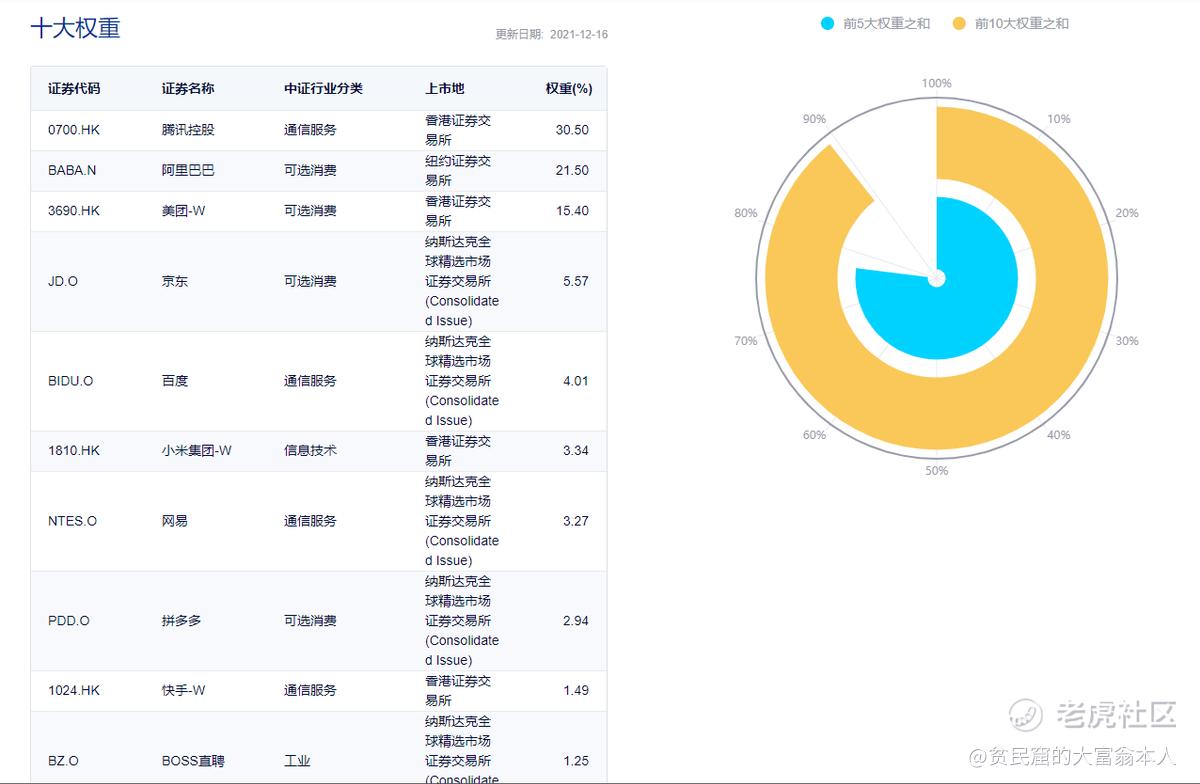Image resolution: width=1200 pixels, height=784 pixels.
Task: Click the BOSS直聘 security name
Action: (194, 761)
